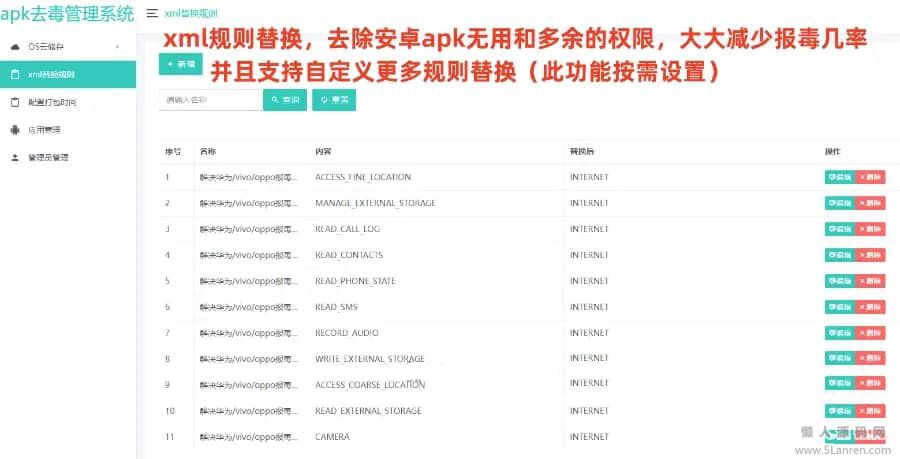
Task: Click the cloud icon beside OS云储存
Action: 15,46
